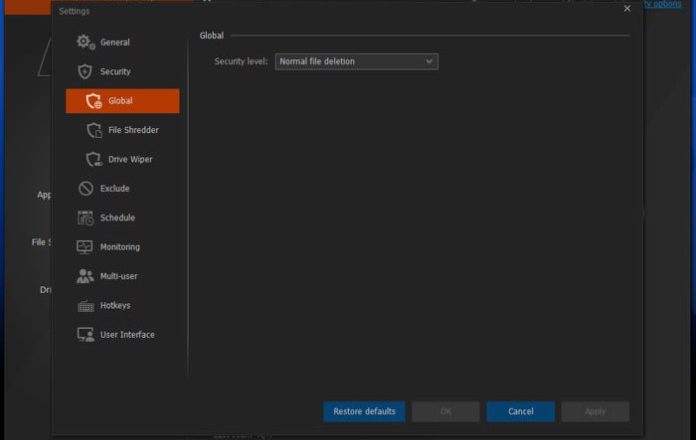Select the 'Security' text label in sidebar
The image size is (696, 440).
[115, 72]
